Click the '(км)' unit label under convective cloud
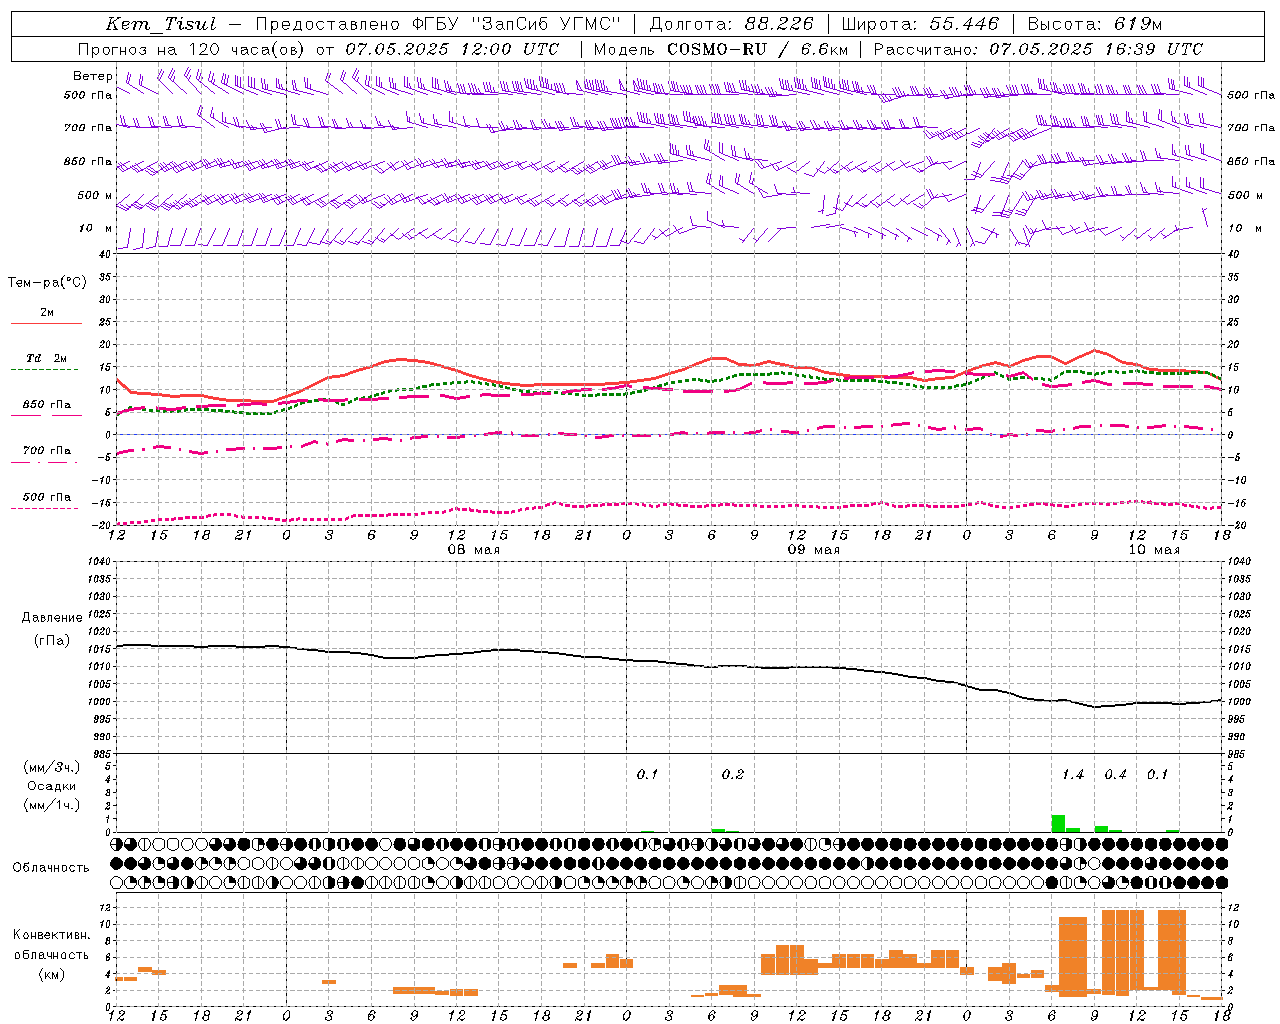 tap(51, 974)
